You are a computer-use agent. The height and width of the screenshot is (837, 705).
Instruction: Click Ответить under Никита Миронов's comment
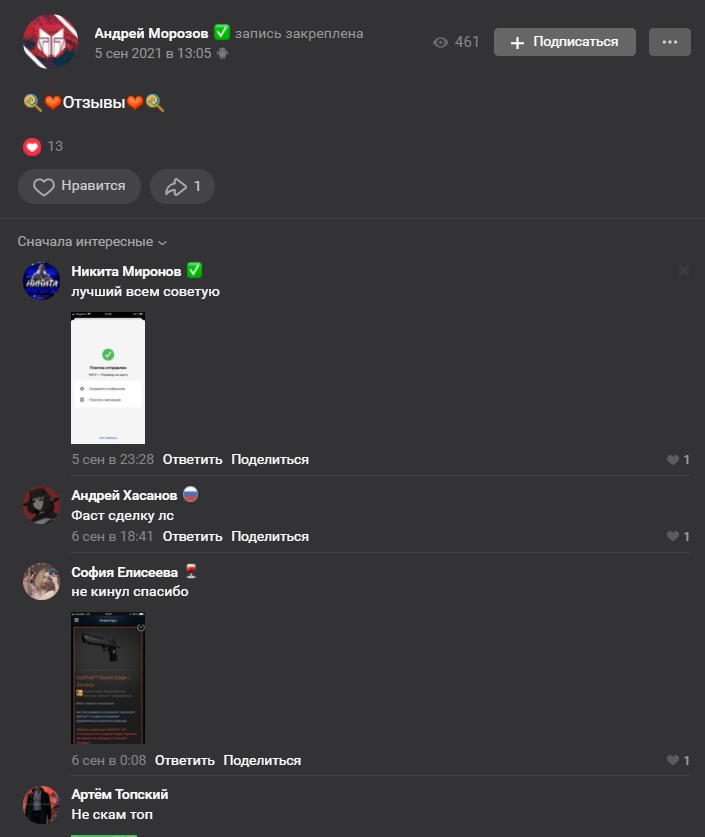[192, 460]
